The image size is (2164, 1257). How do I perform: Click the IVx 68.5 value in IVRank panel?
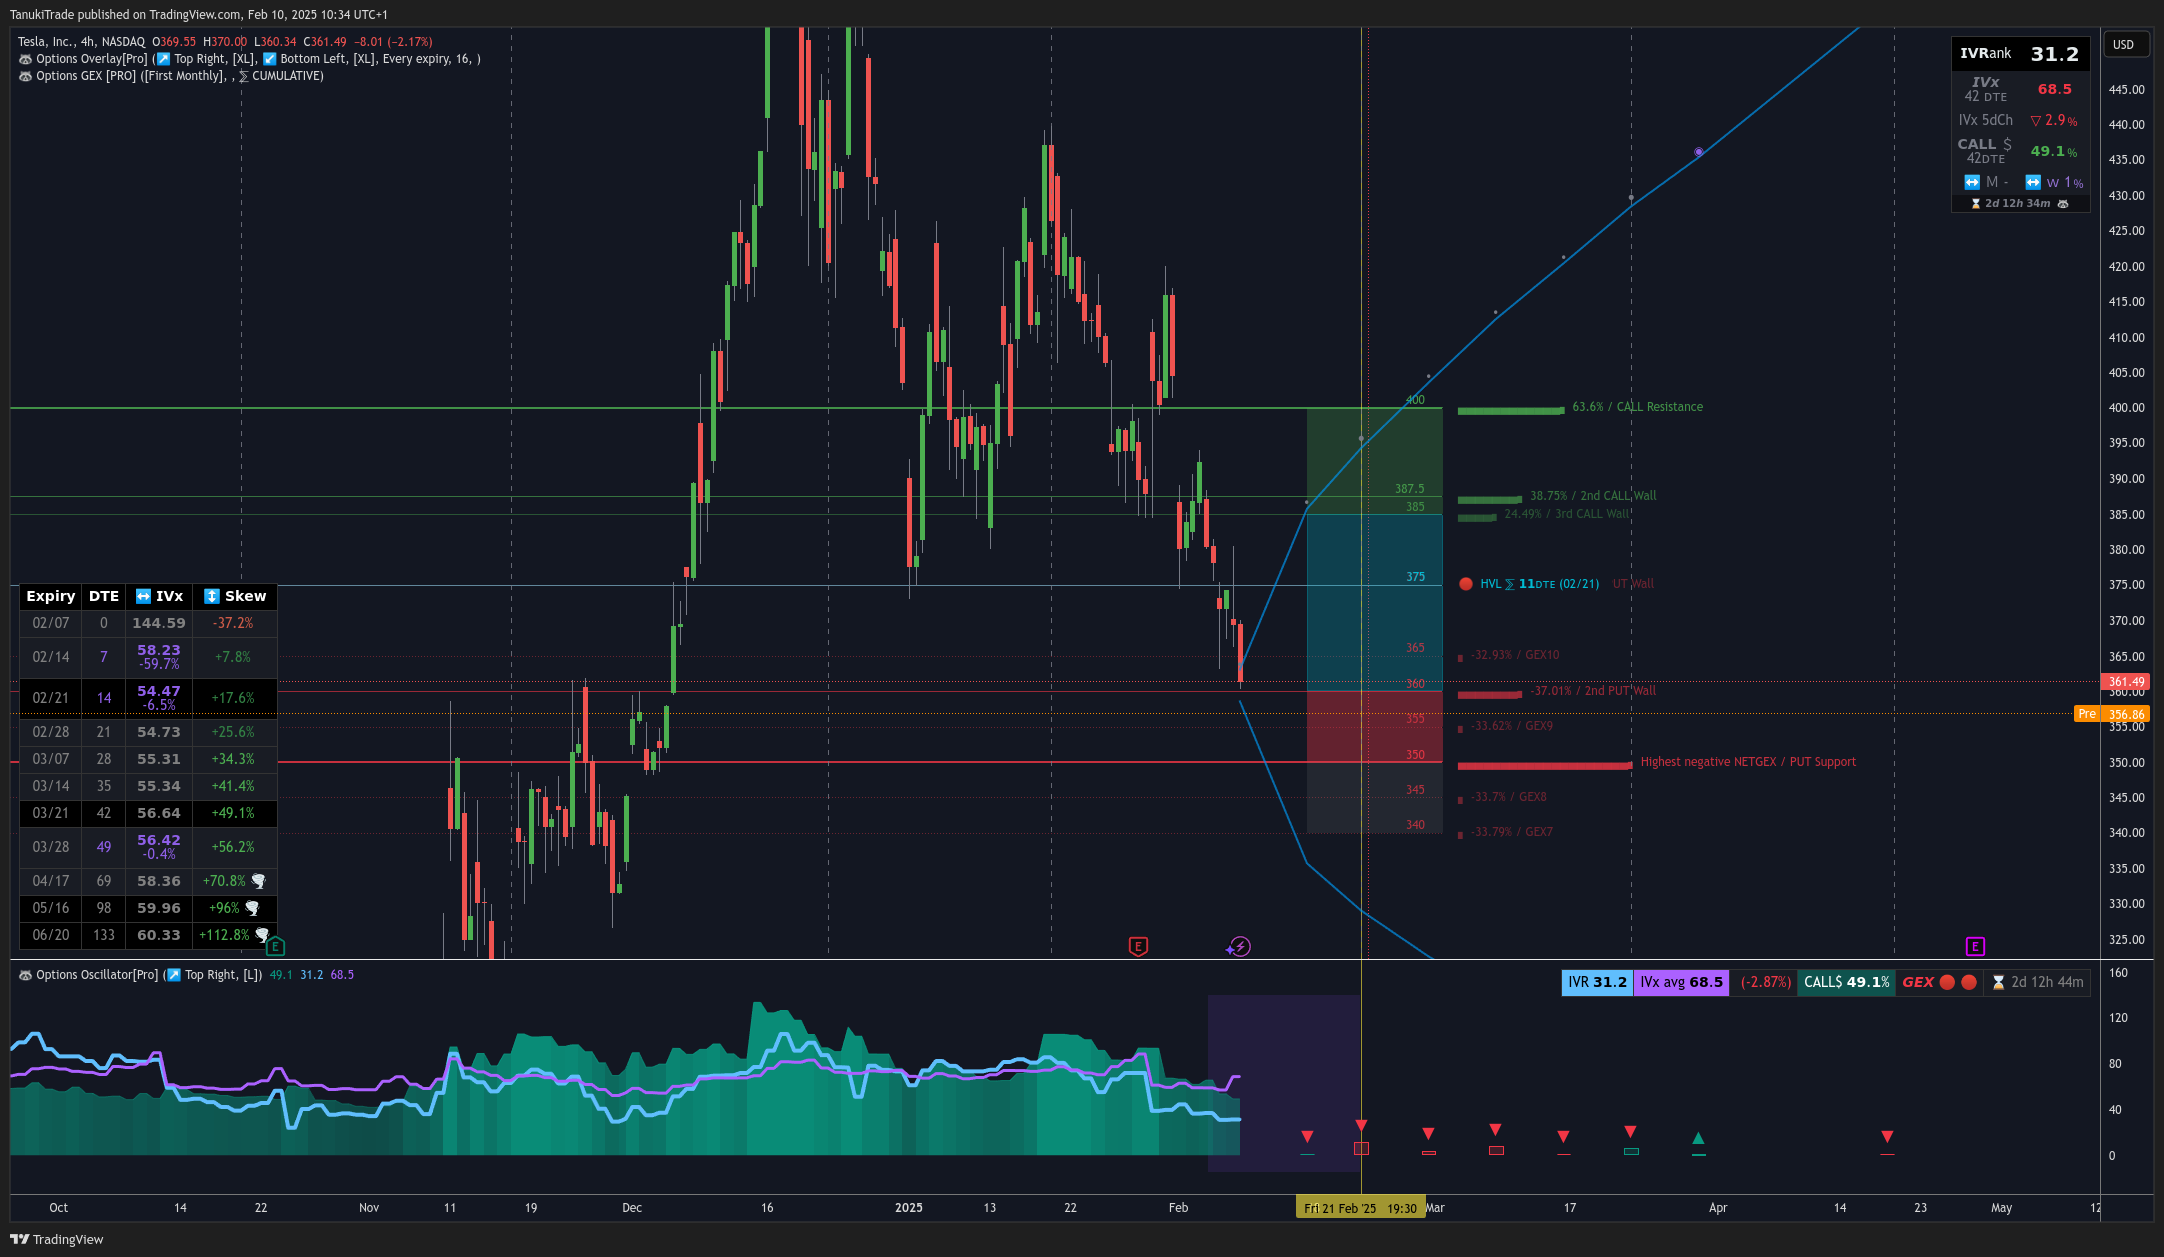[x=2055, y=89]
